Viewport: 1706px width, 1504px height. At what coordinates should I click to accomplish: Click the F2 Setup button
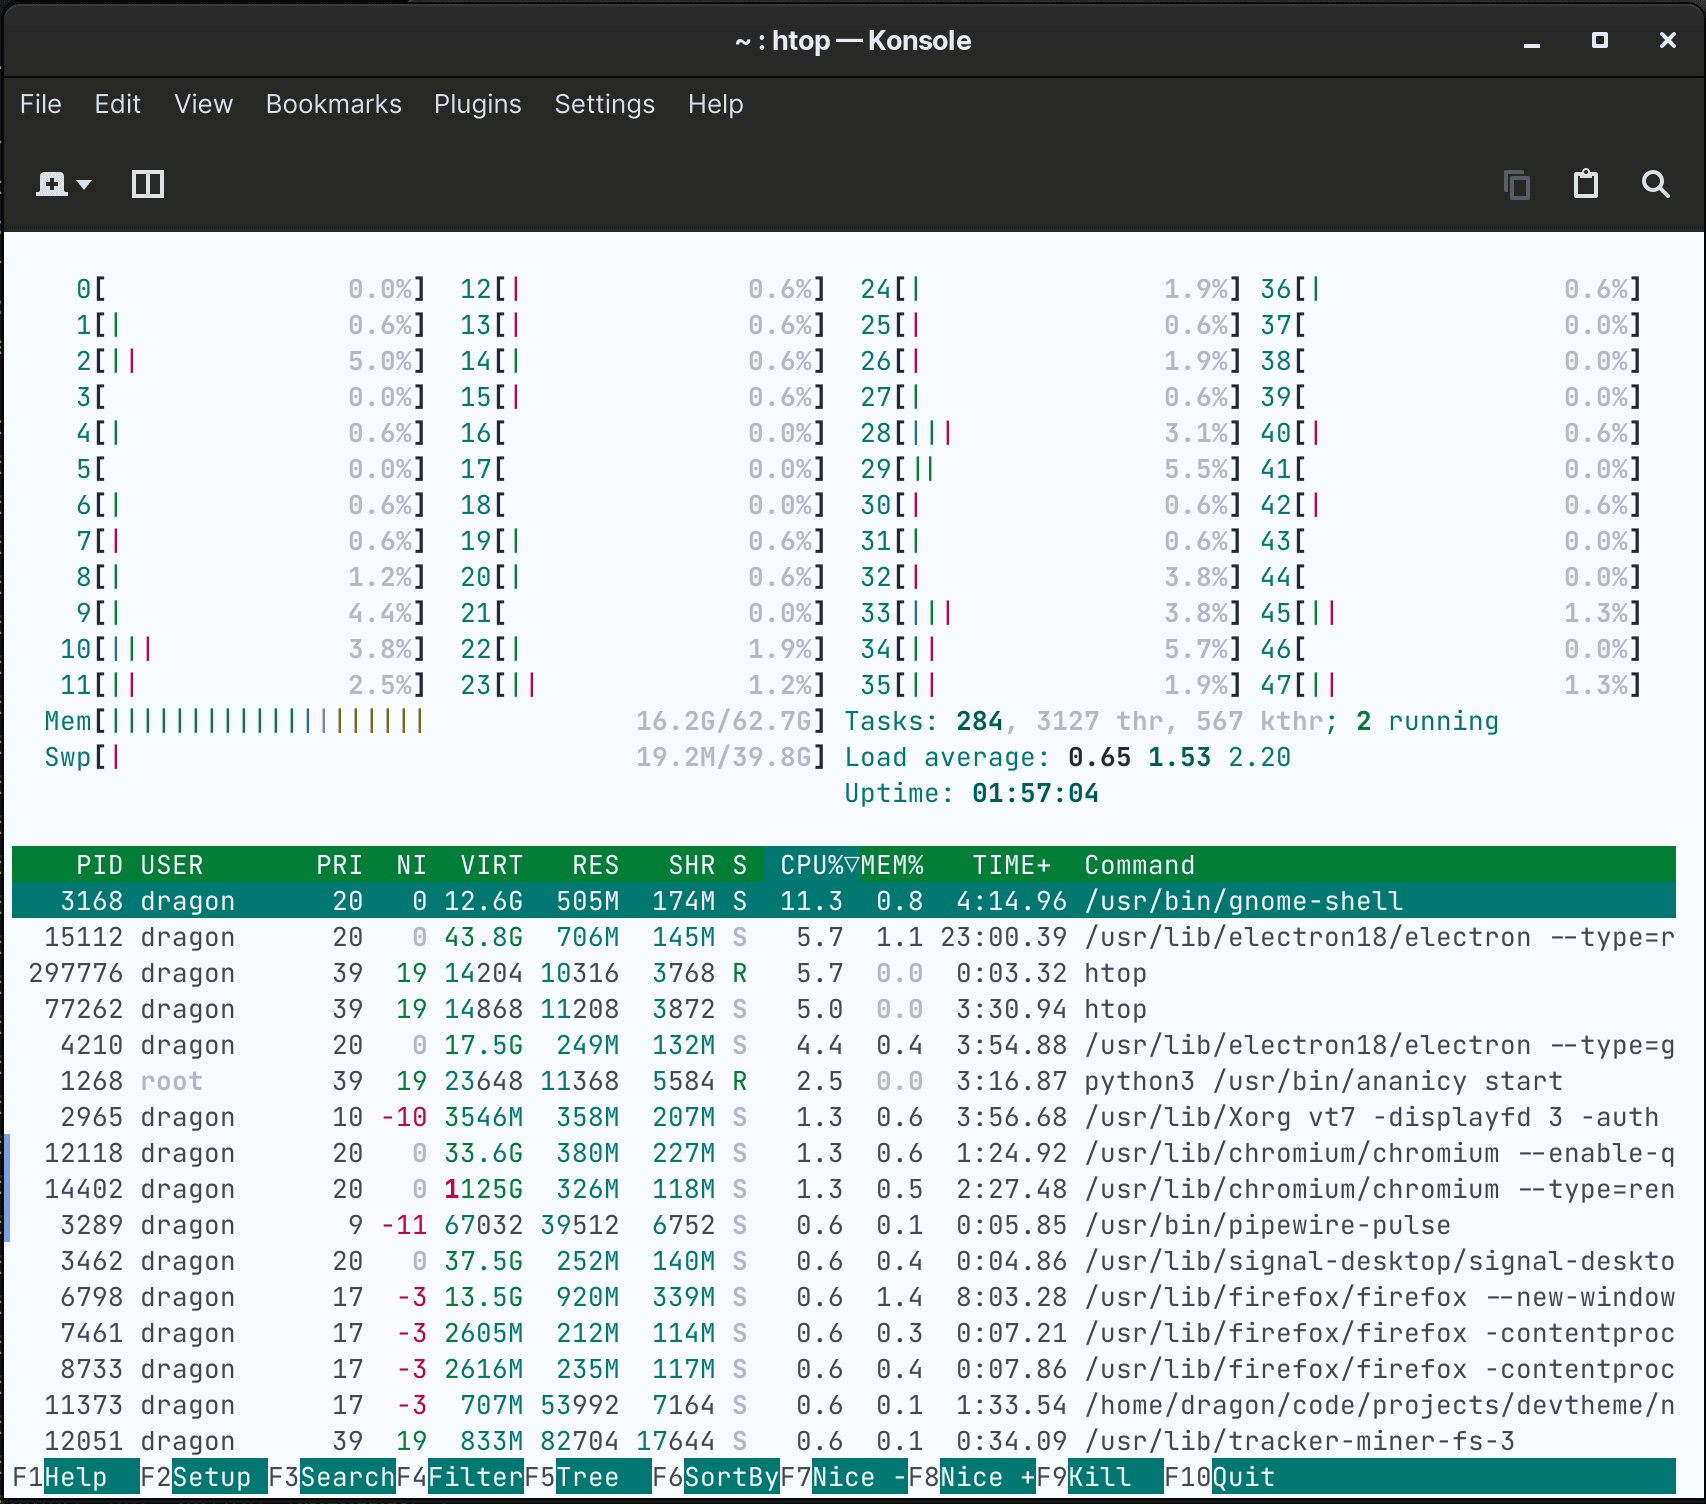pyautogui.click(x=204, y=1477)
